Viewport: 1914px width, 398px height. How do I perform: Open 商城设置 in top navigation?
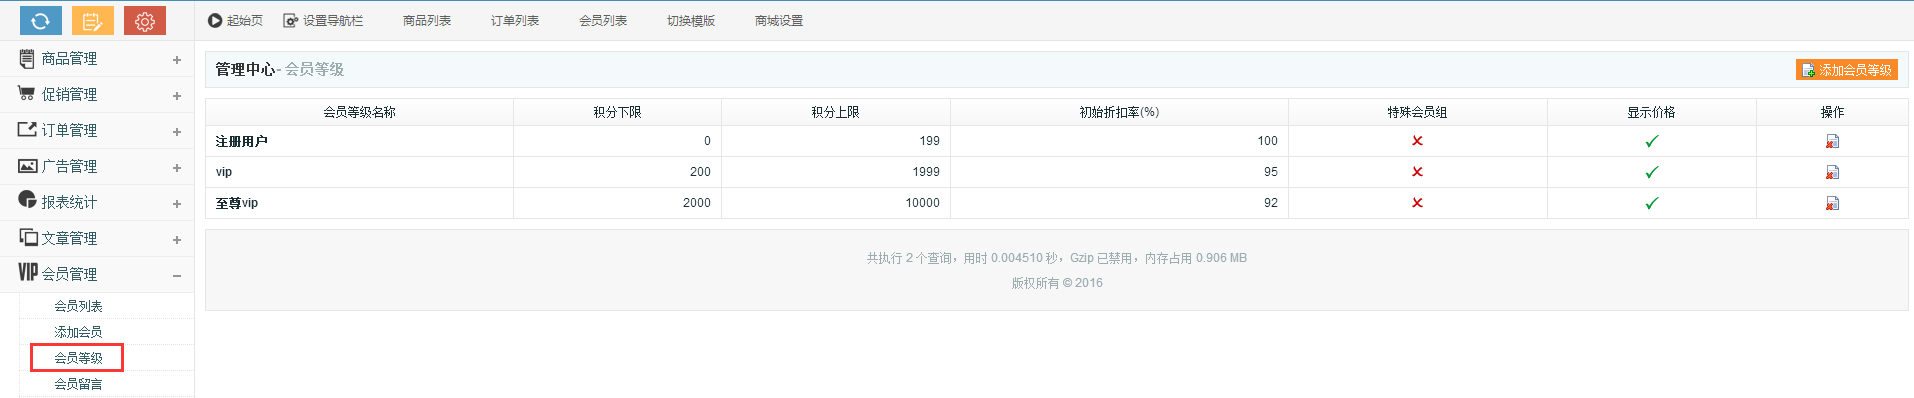pos(779,20)
